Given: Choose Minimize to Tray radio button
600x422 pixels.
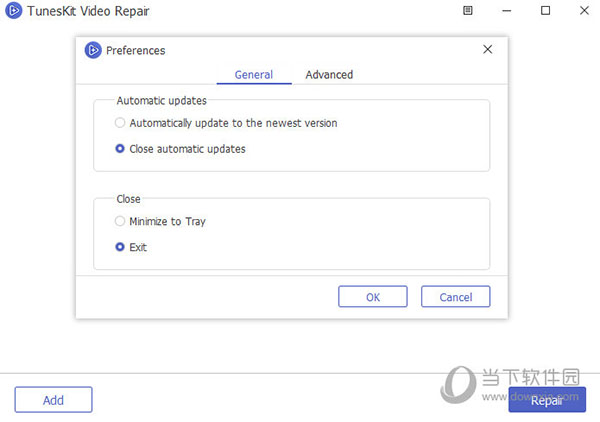Looking at the screenshot, I should 120,221.
